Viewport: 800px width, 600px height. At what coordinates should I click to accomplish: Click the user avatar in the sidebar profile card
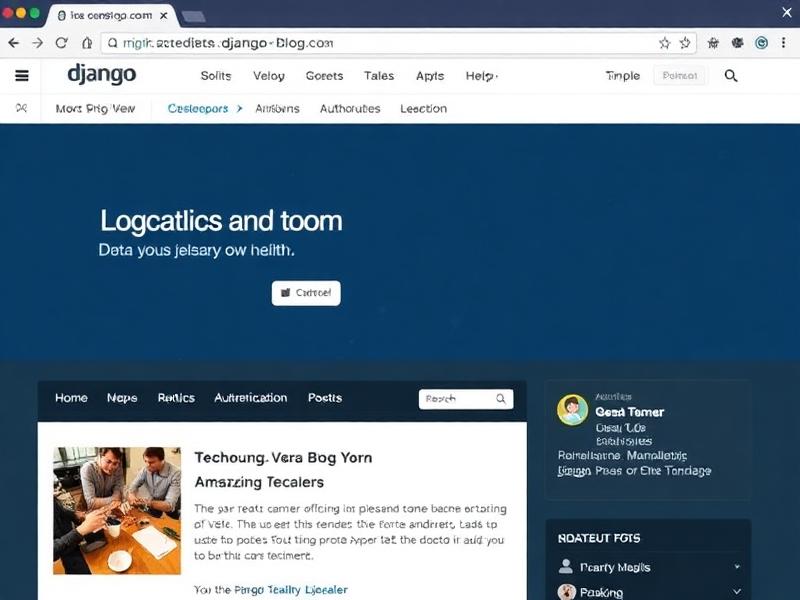coord(573,411)
